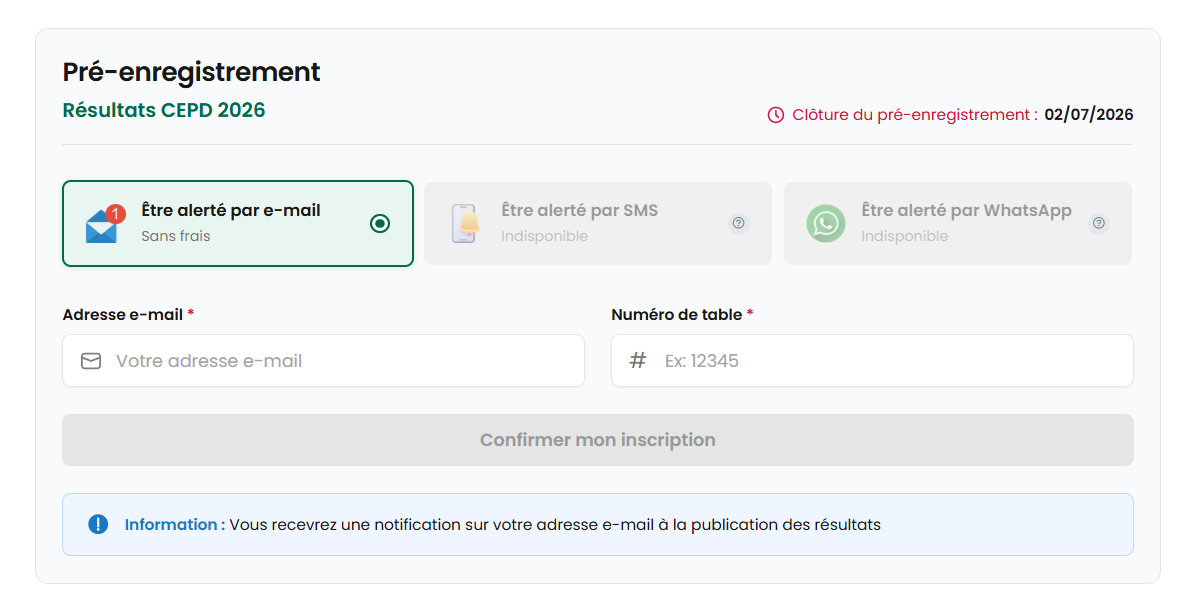
Task: Focus the 'Ex: 12345' table number field
Action: click(x=872, y=360)
